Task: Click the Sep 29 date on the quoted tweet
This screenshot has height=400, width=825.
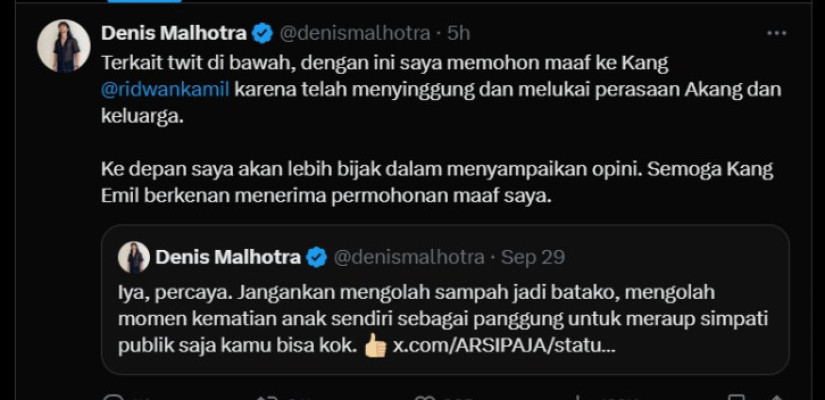Action: (532, 257)
